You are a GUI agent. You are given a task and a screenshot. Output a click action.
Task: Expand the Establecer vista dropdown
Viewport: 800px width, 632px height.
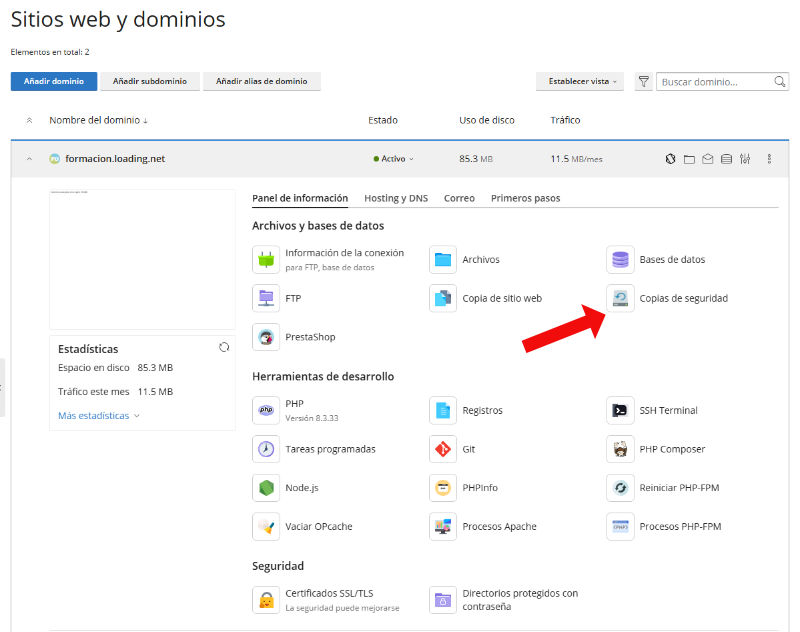(580, 81)
